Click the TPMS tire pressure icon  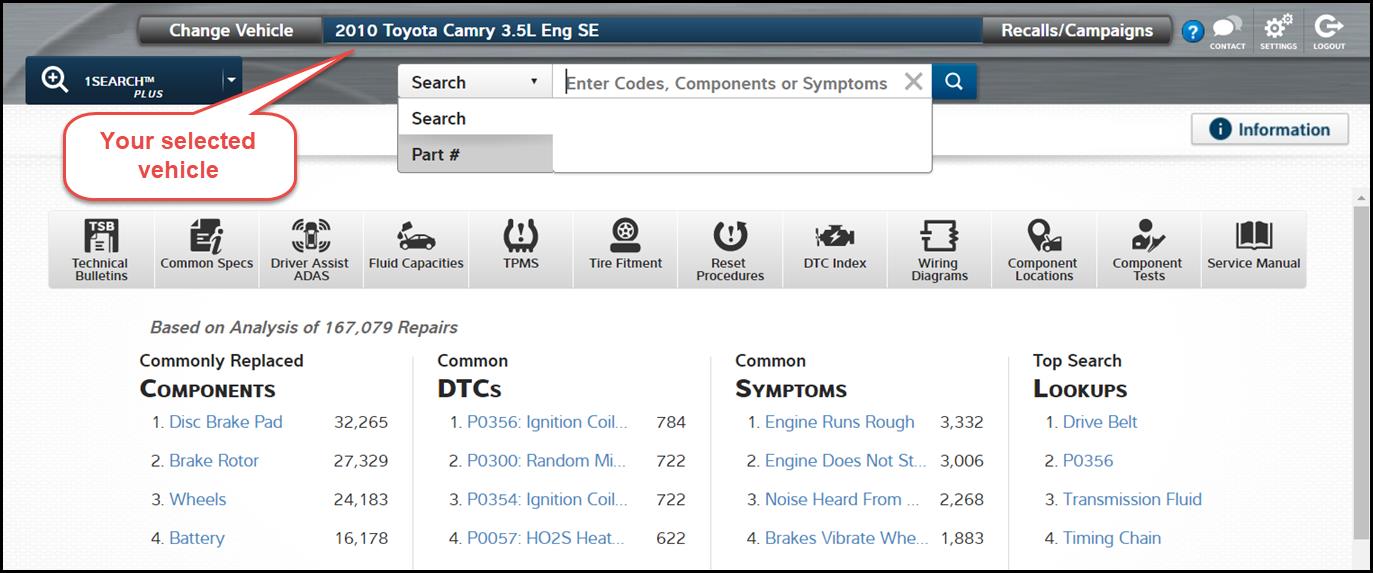tap(521, 249)
